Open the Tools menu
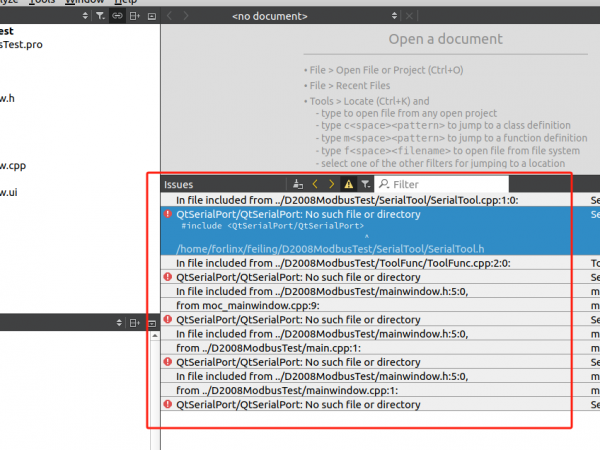The width and height of the screenshot is (600, 450). click(x=43, y=2)
